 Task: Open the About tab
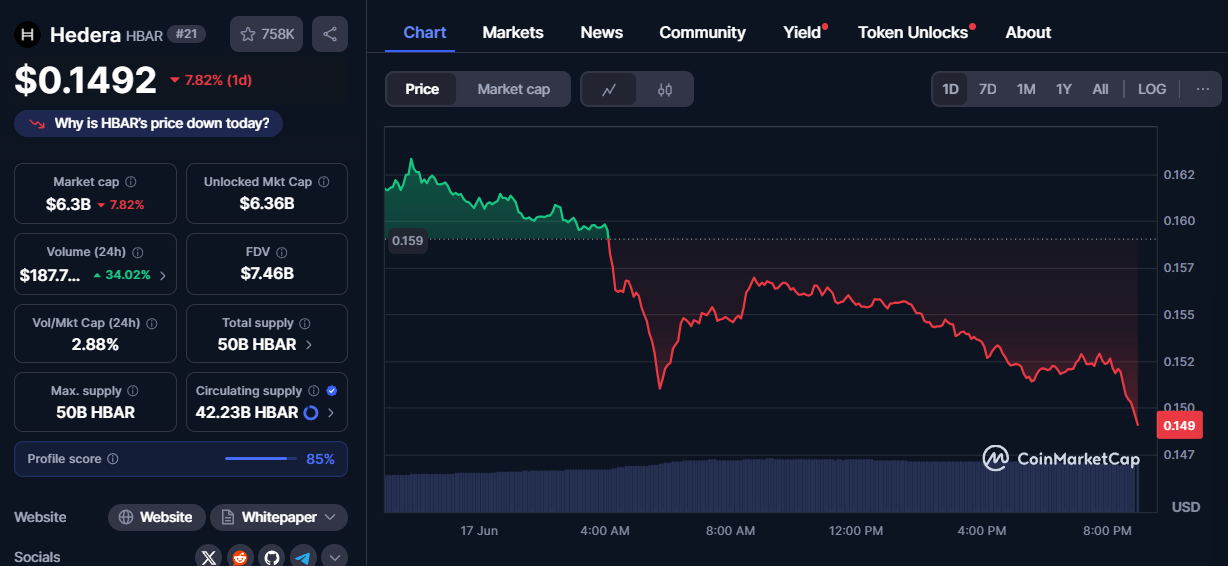(1028, 32)
